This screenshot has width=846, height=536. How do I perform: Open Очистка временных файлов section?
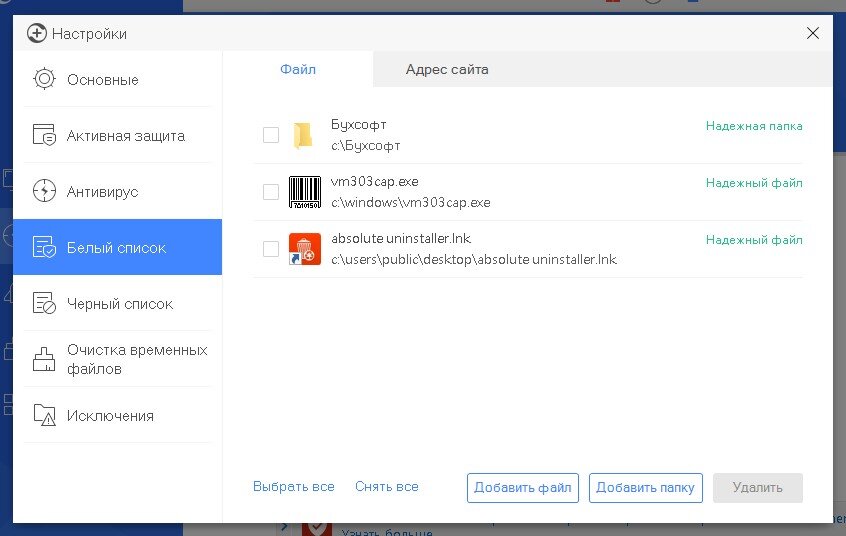click(117, 359)
